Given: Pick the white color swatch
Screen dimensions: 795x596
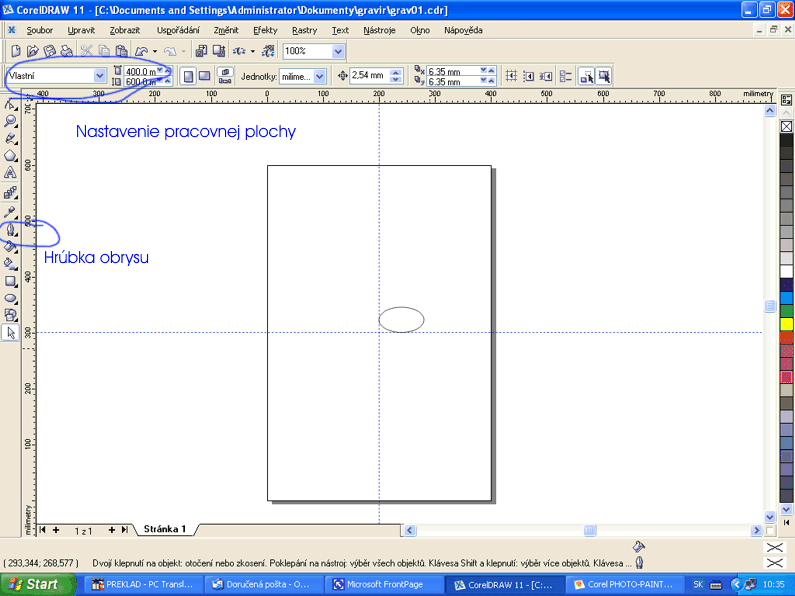Looking at the screenshot, I should (786, 271).
